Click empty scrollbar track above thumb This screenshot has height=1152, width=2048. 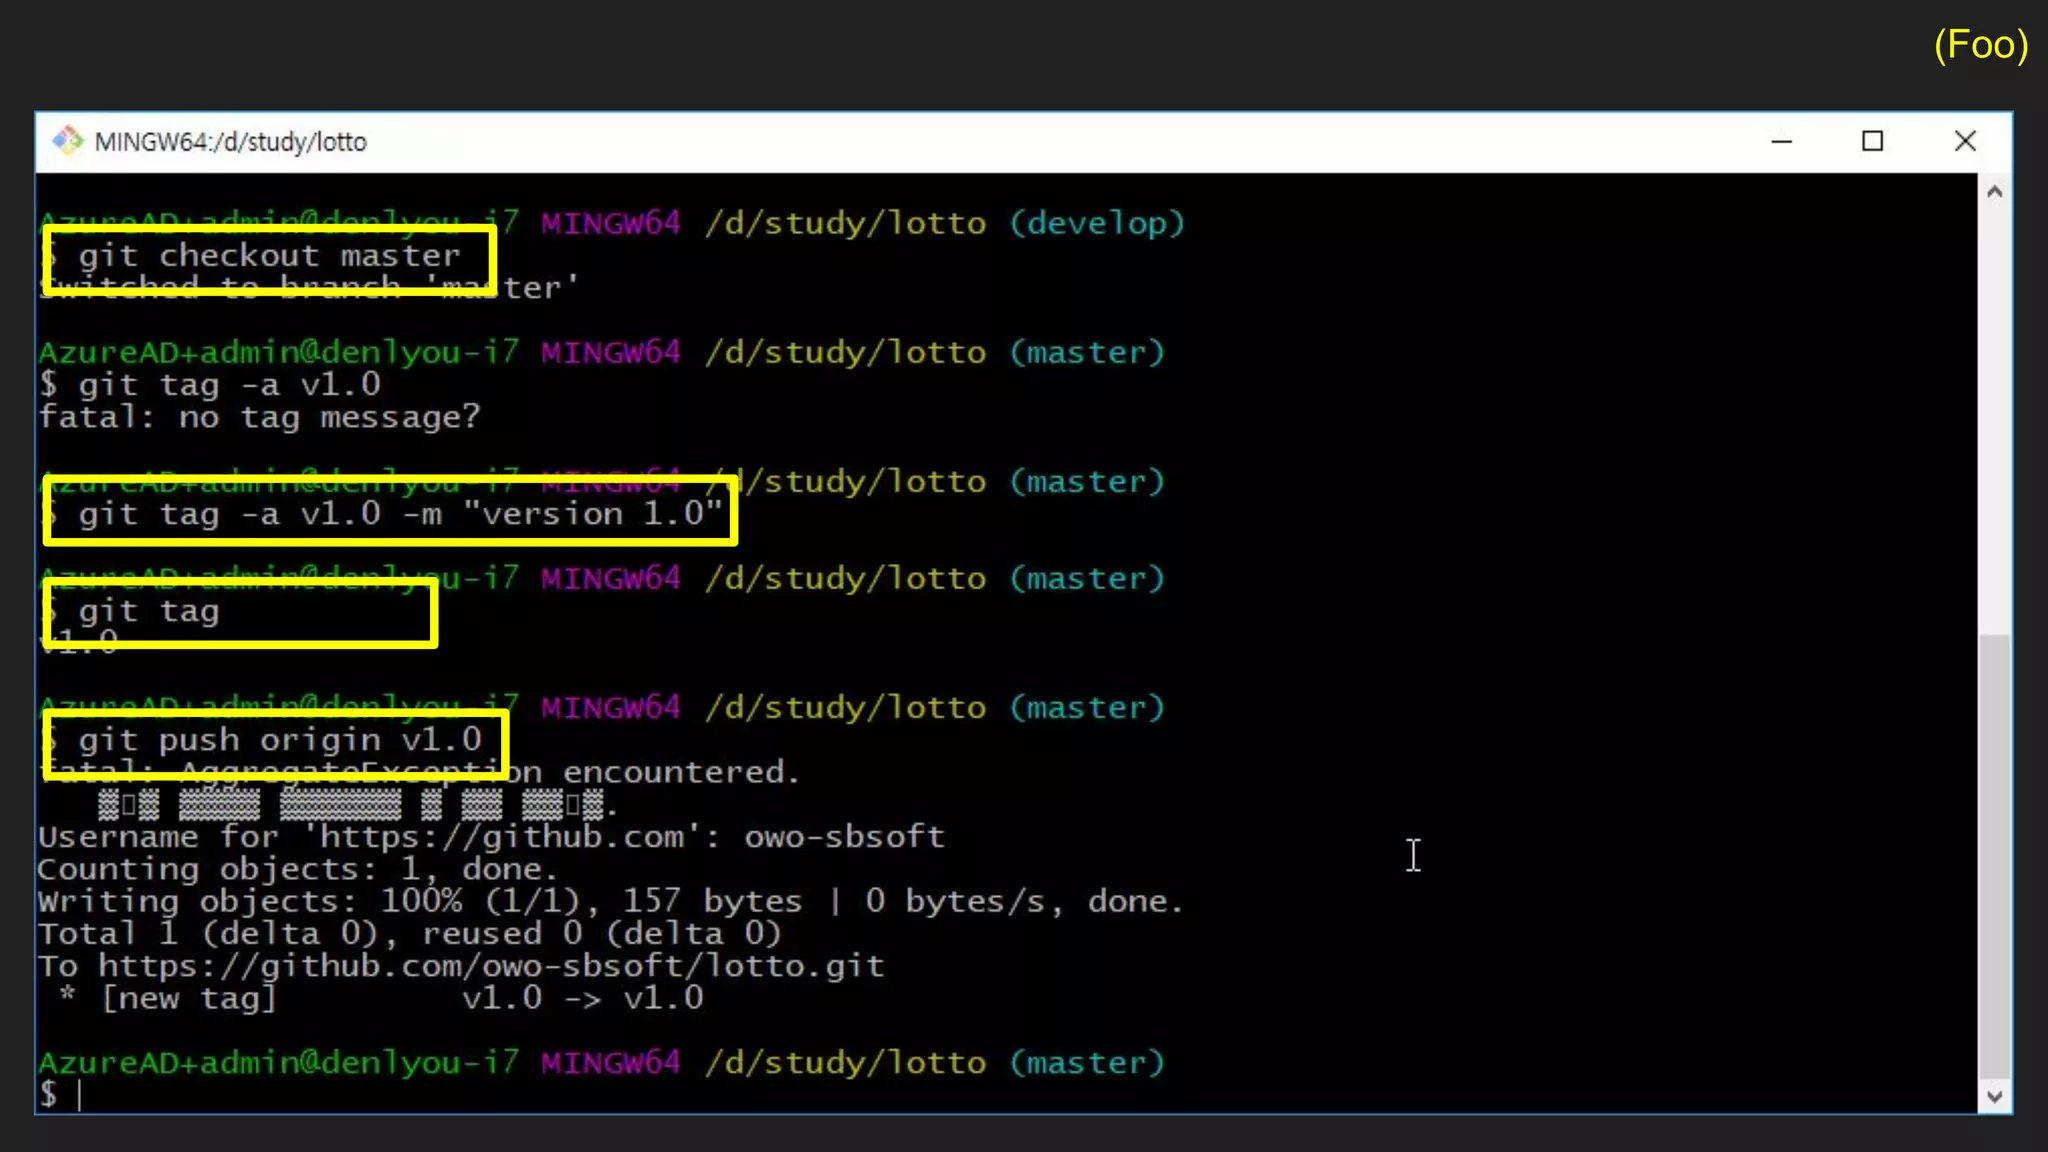(x=1994, y=420)
